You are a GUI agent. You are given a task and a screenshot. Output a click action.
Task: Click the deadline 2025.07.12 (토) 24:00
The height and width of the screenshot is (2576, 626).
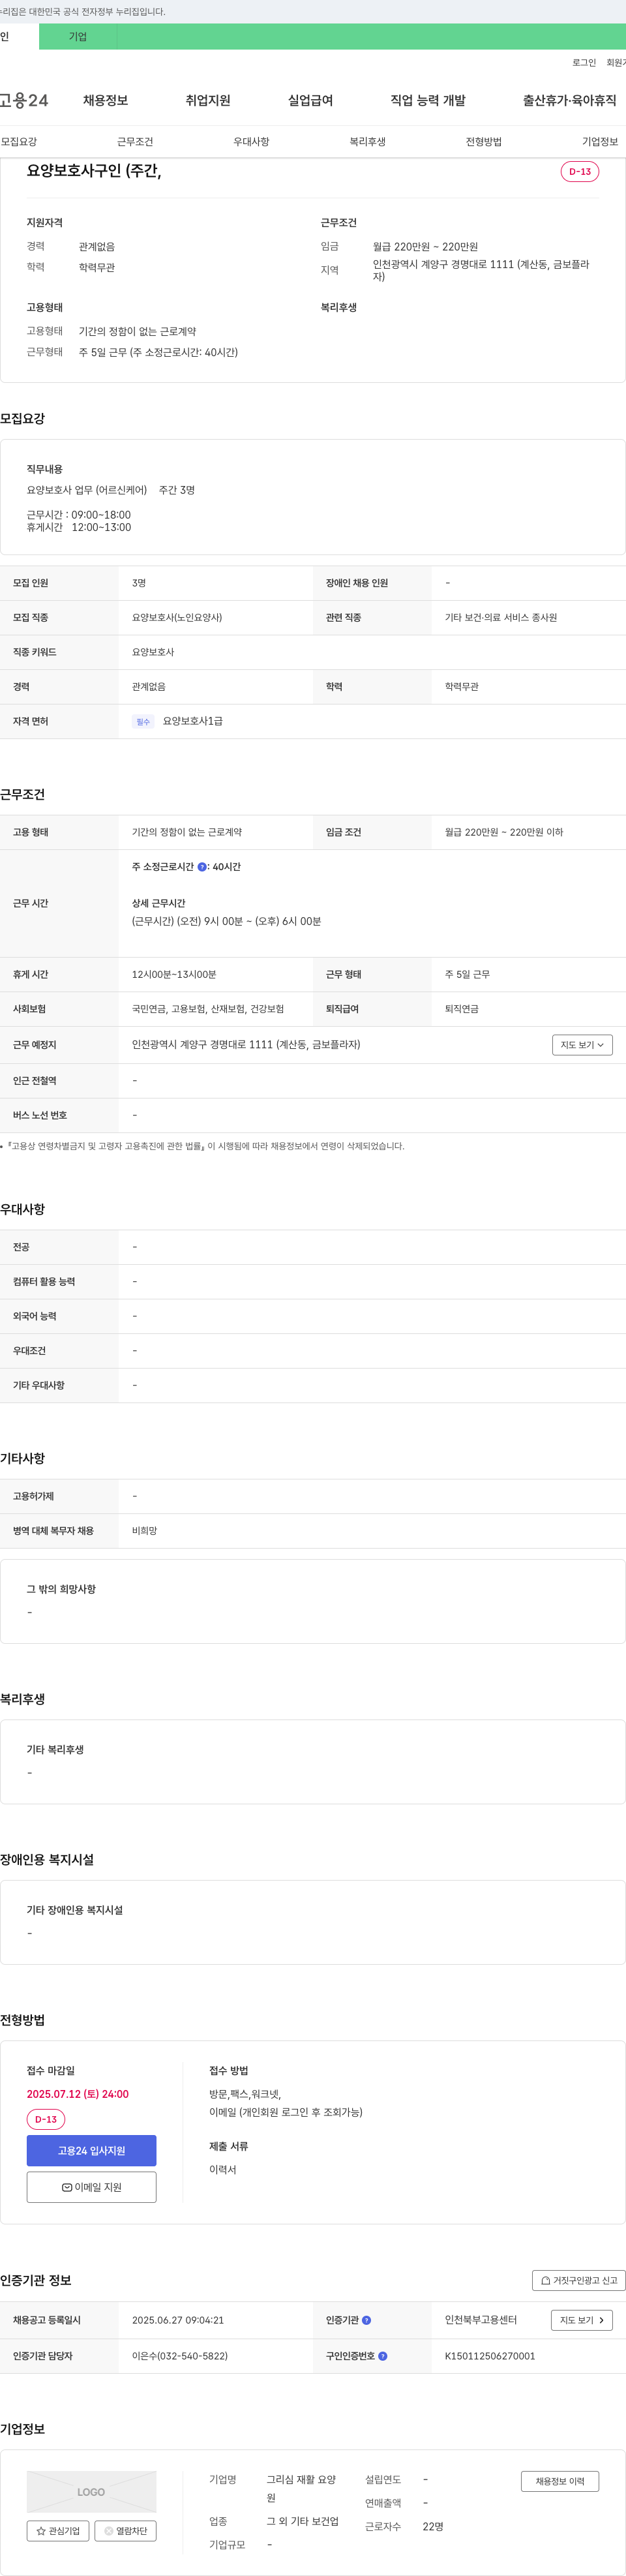pos(78,2094)
